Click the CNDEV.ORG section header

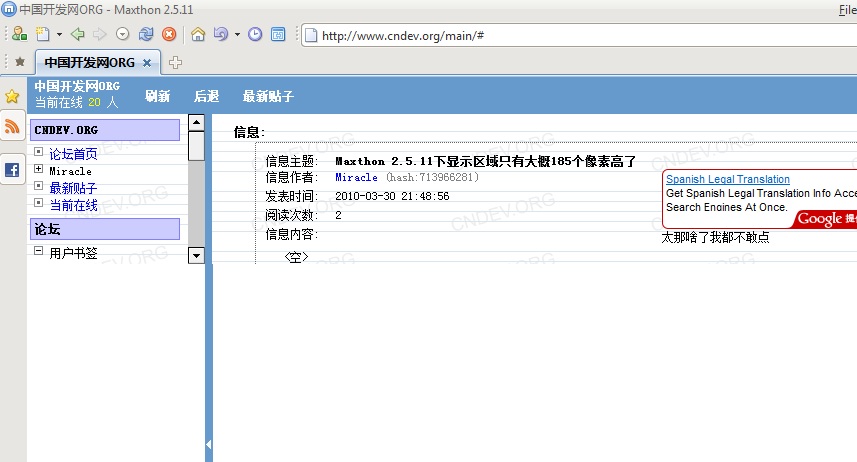[x=105, y=130]
